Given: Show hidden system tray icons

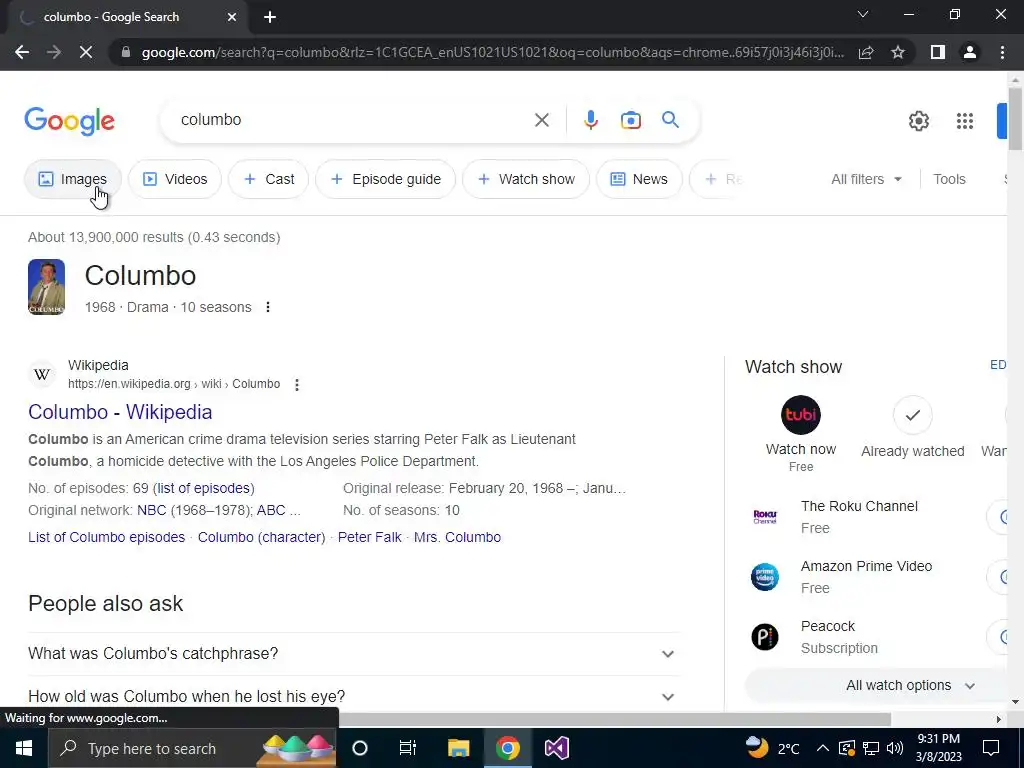Looking at the screenshot, I should [823, 748].
